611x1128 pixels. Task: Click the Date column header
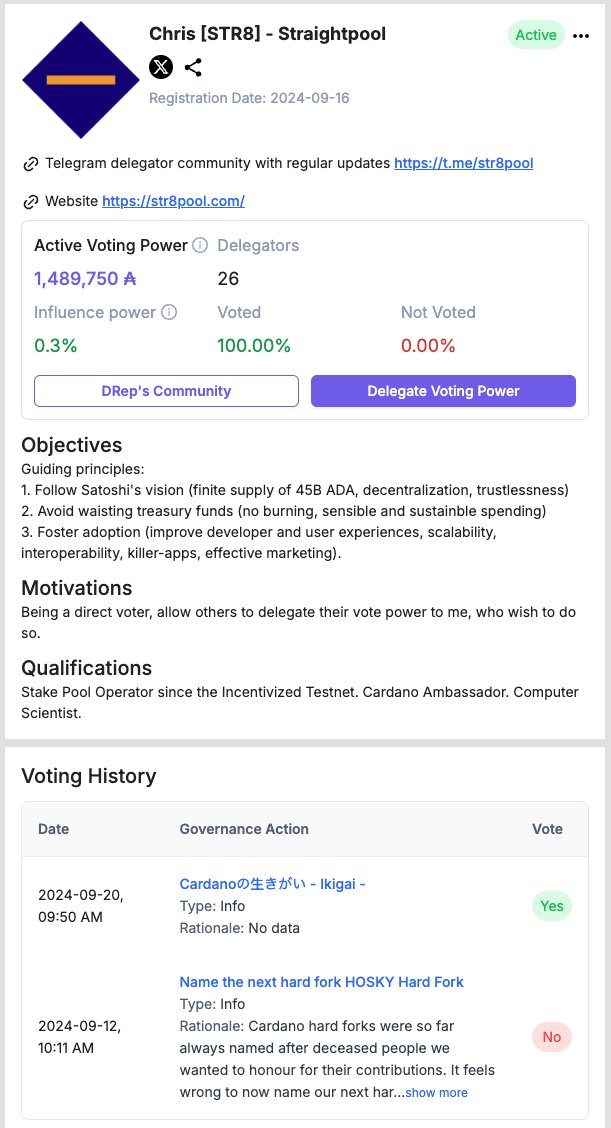point(54,829)
